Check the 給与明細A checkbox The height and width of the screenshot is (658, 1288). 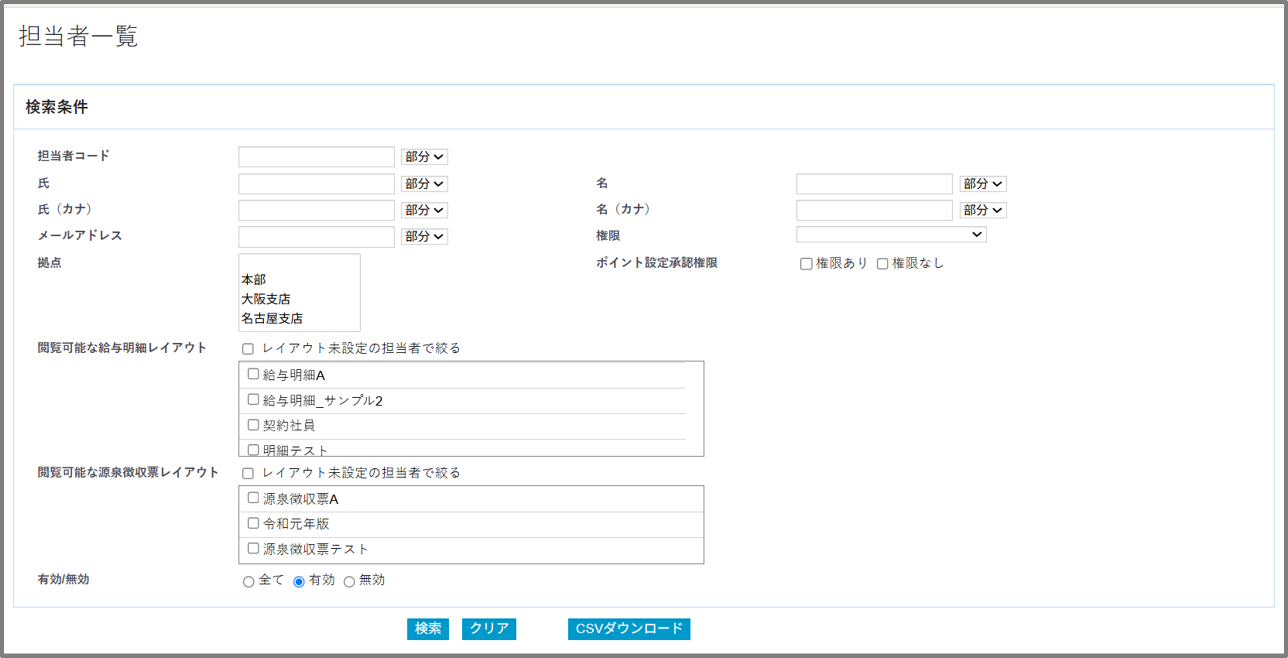click(253, 374)
